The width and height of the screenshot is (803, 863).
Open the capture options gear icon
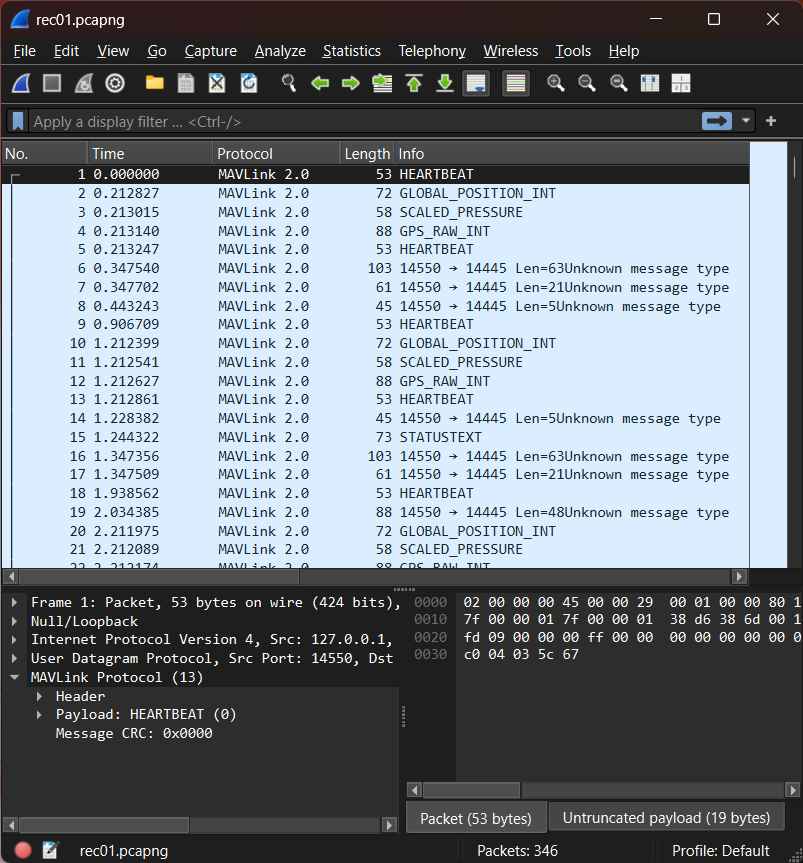pos(115,83)
